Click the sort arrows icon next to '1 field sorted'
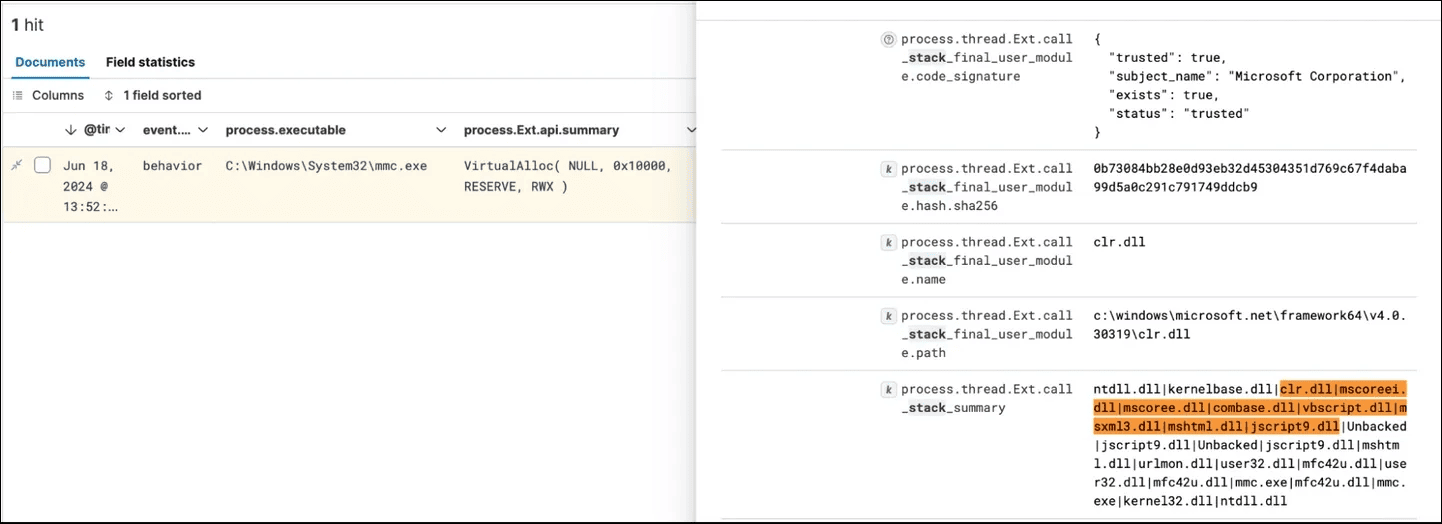Viewport: 1442px width, 524px height. pyautogui.click(x=109, y=96)
